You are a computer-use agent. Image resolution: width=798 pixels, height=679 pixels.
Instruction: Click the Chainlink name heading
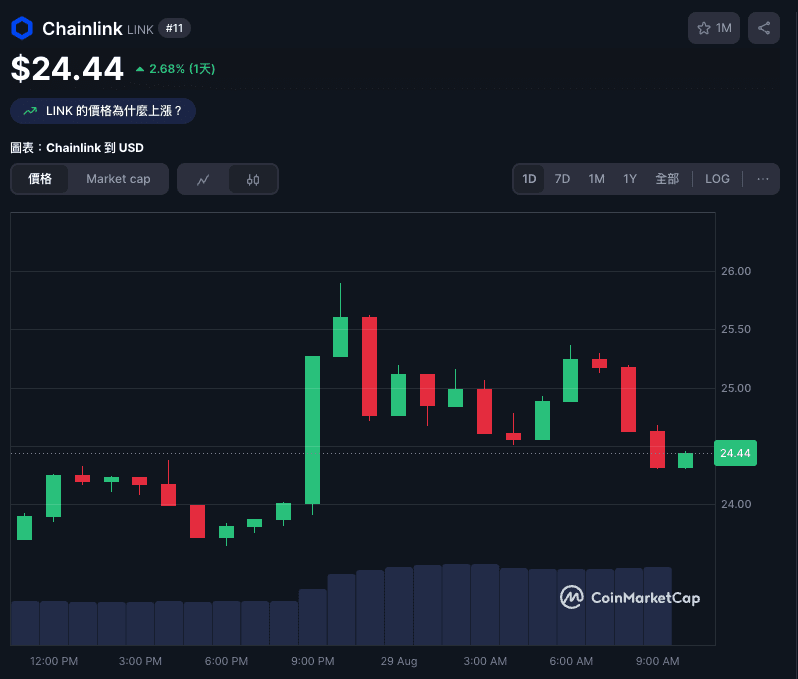[x=82, y=29]
